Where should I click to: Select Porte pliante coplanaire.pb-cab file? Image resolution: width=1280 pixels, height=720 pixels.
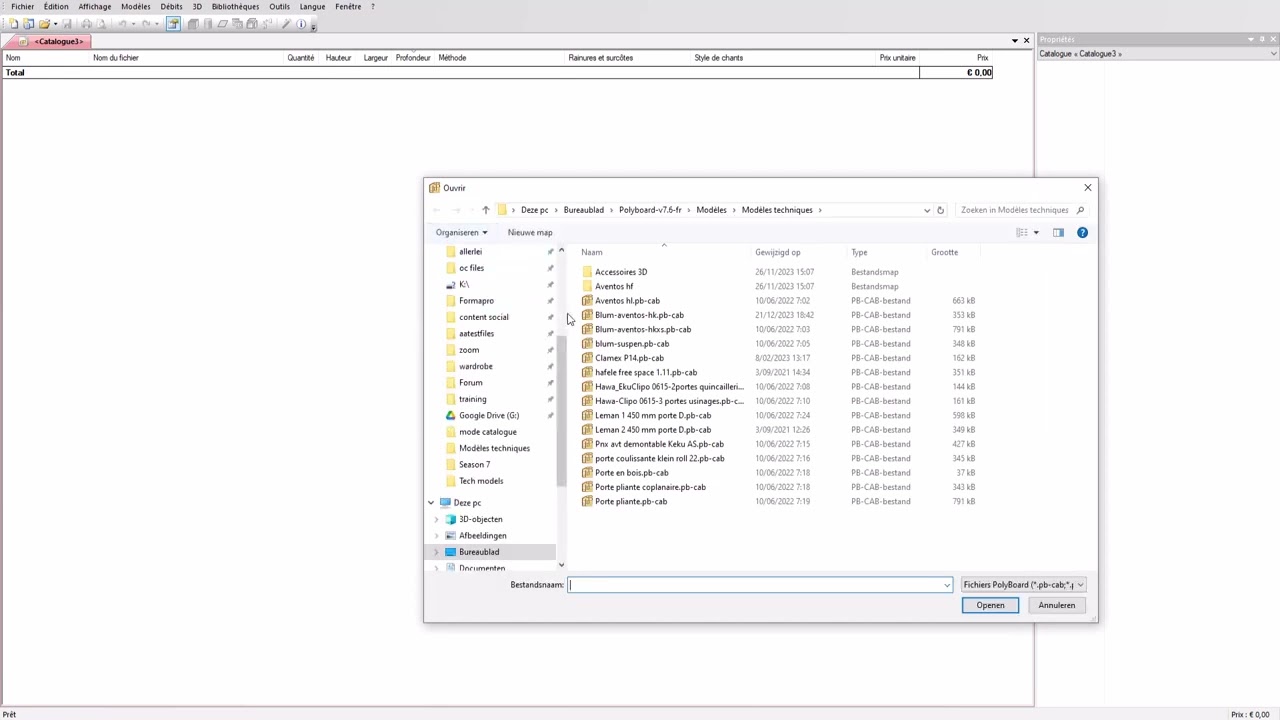tap(650, 487)
